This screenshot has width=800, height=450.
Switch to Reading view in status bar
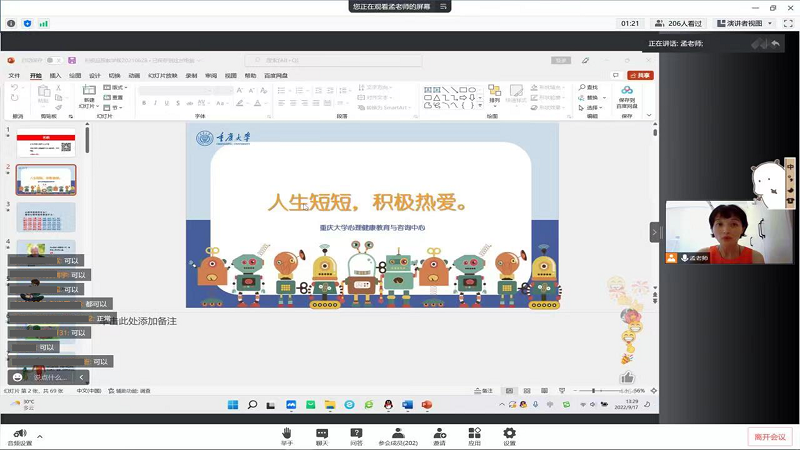544,391
